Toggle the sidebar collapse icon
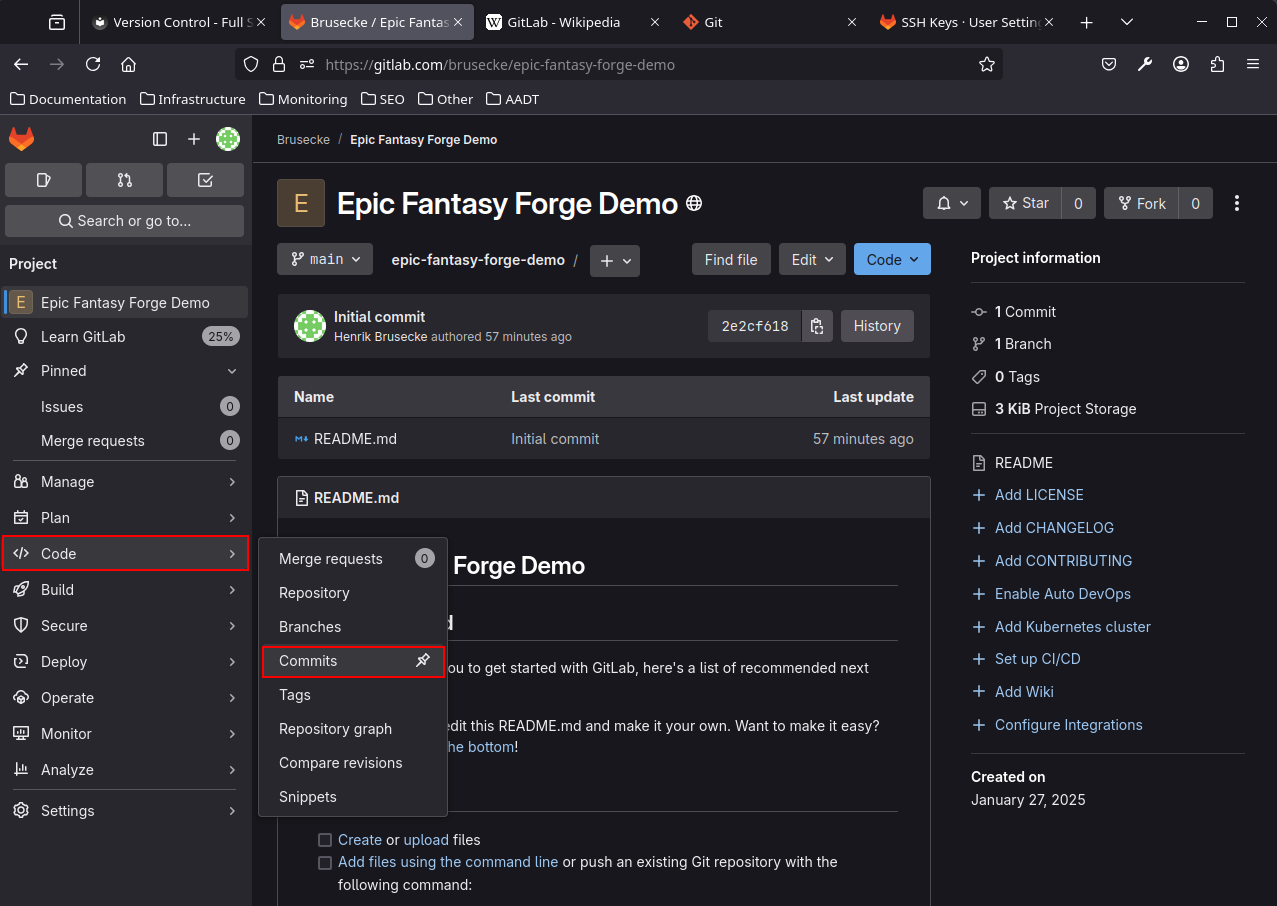Image resolution: width=1277 pixels, height=906 pixels. [x=160, y=139]
